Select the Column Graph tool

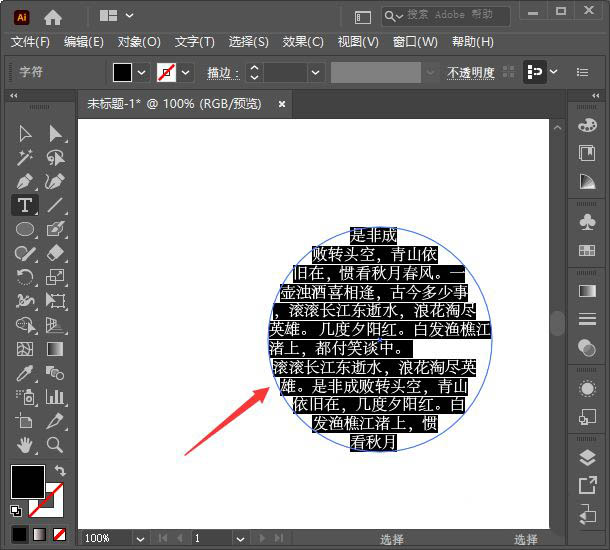[x=55, y=397]
